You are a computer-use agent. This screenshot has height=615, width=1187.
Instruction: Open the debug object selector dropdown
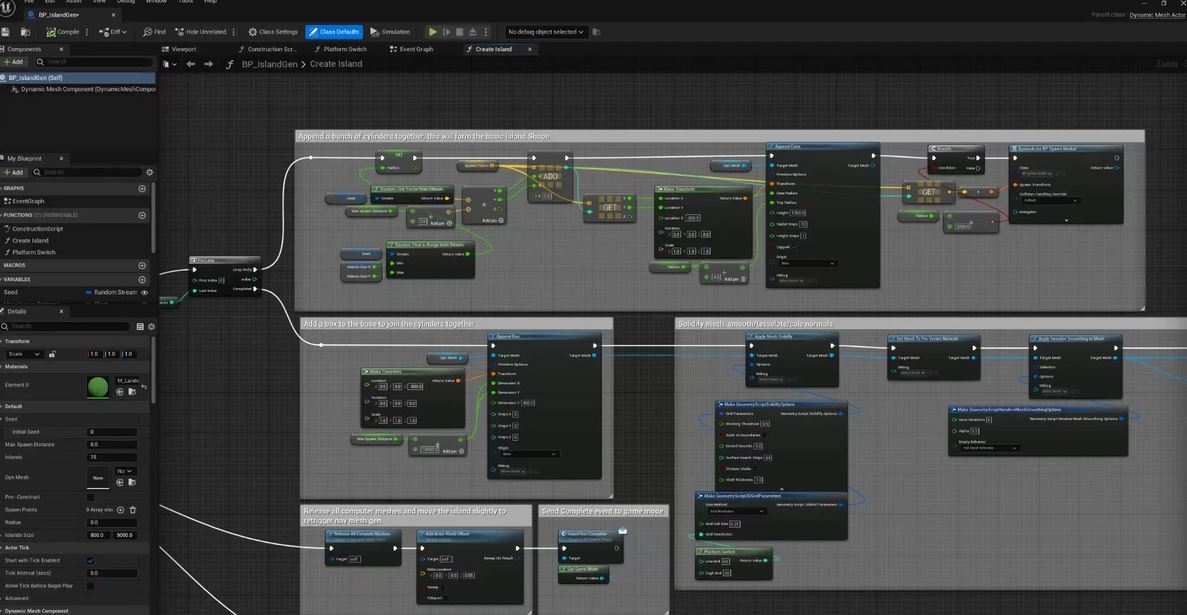[x=545, y=32]
